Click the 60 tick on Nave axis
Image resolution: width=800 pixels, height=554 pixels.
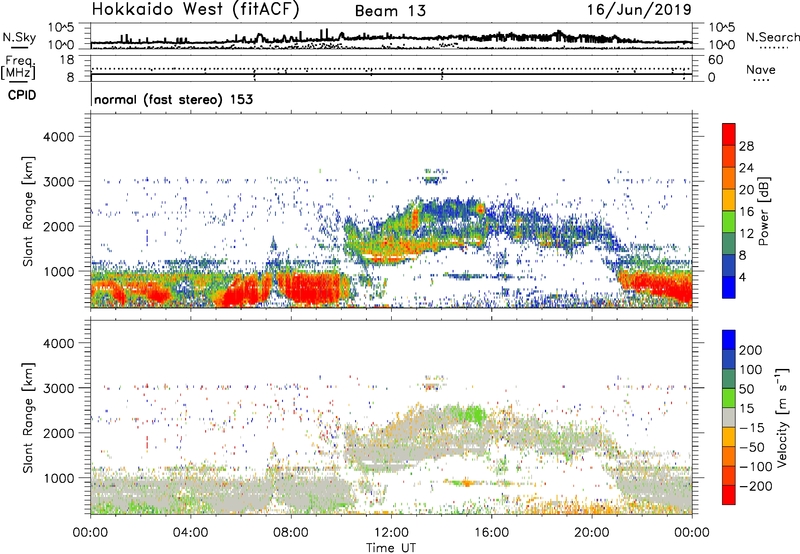click(715, 60)
